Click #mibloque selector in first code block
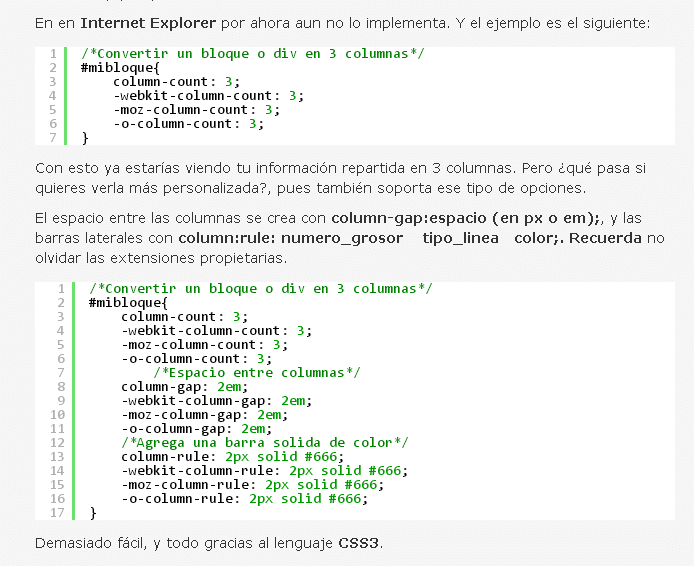 click(x=120, y=68)
